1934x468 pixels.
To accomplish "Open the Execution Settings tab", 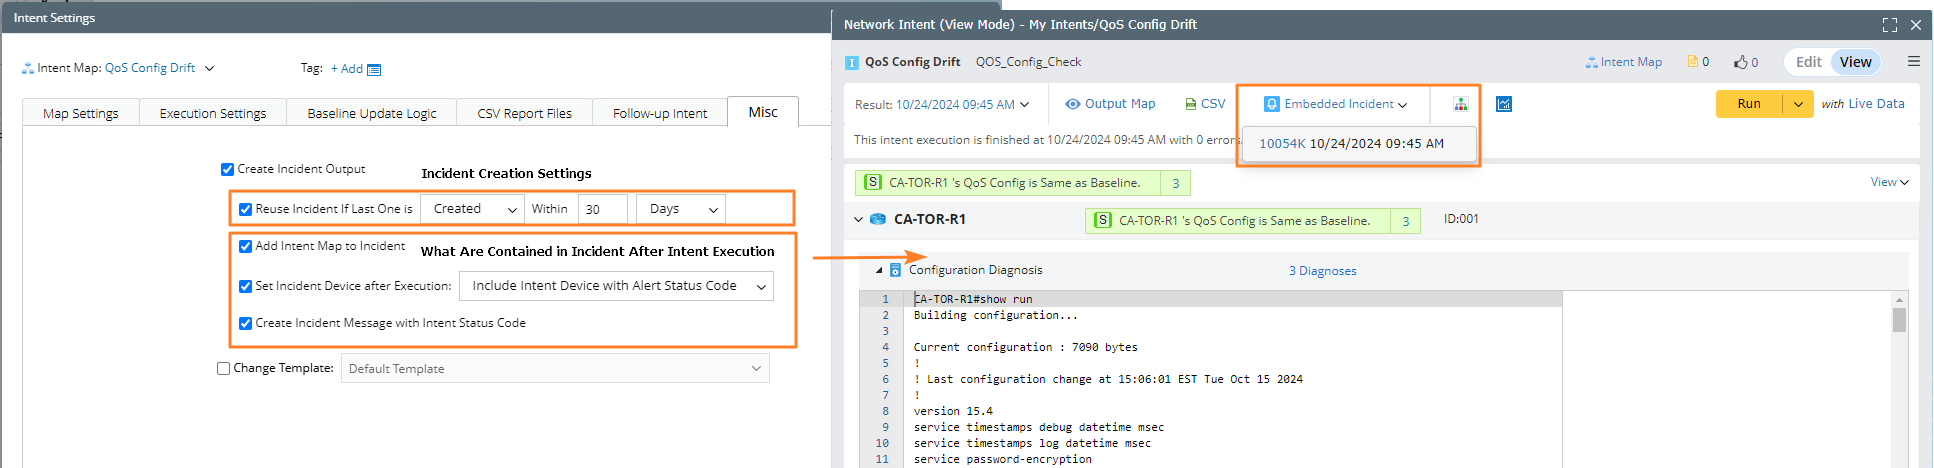I will 213,113.
